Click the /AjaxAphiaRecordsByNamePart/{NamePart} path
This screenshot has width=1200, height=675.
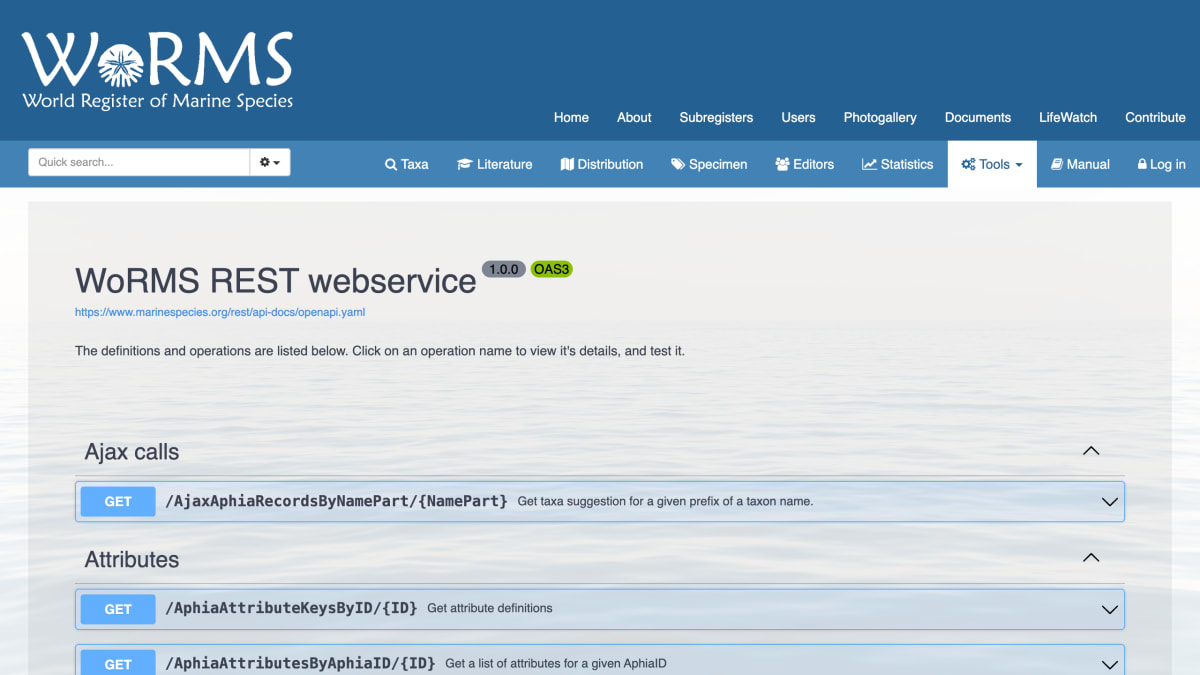click(336, 501)
